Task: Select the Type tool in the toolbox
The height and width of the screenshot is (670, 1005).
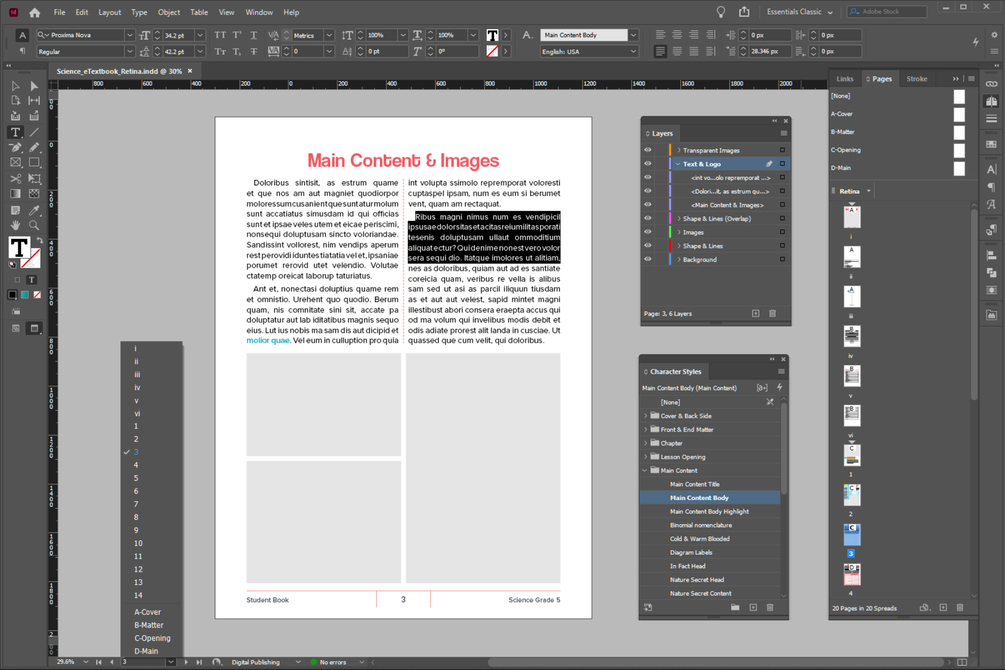Action: [15, 132]
